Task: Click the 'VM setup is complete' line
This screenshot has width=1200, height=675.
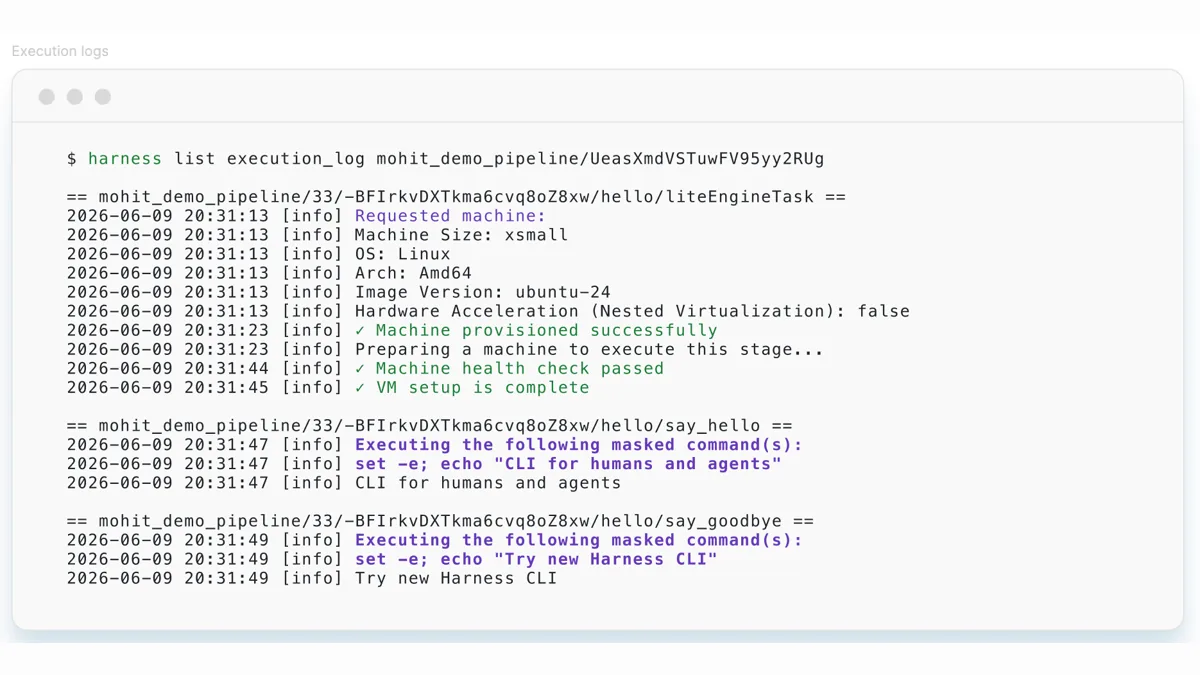Action: coord(328,387)
